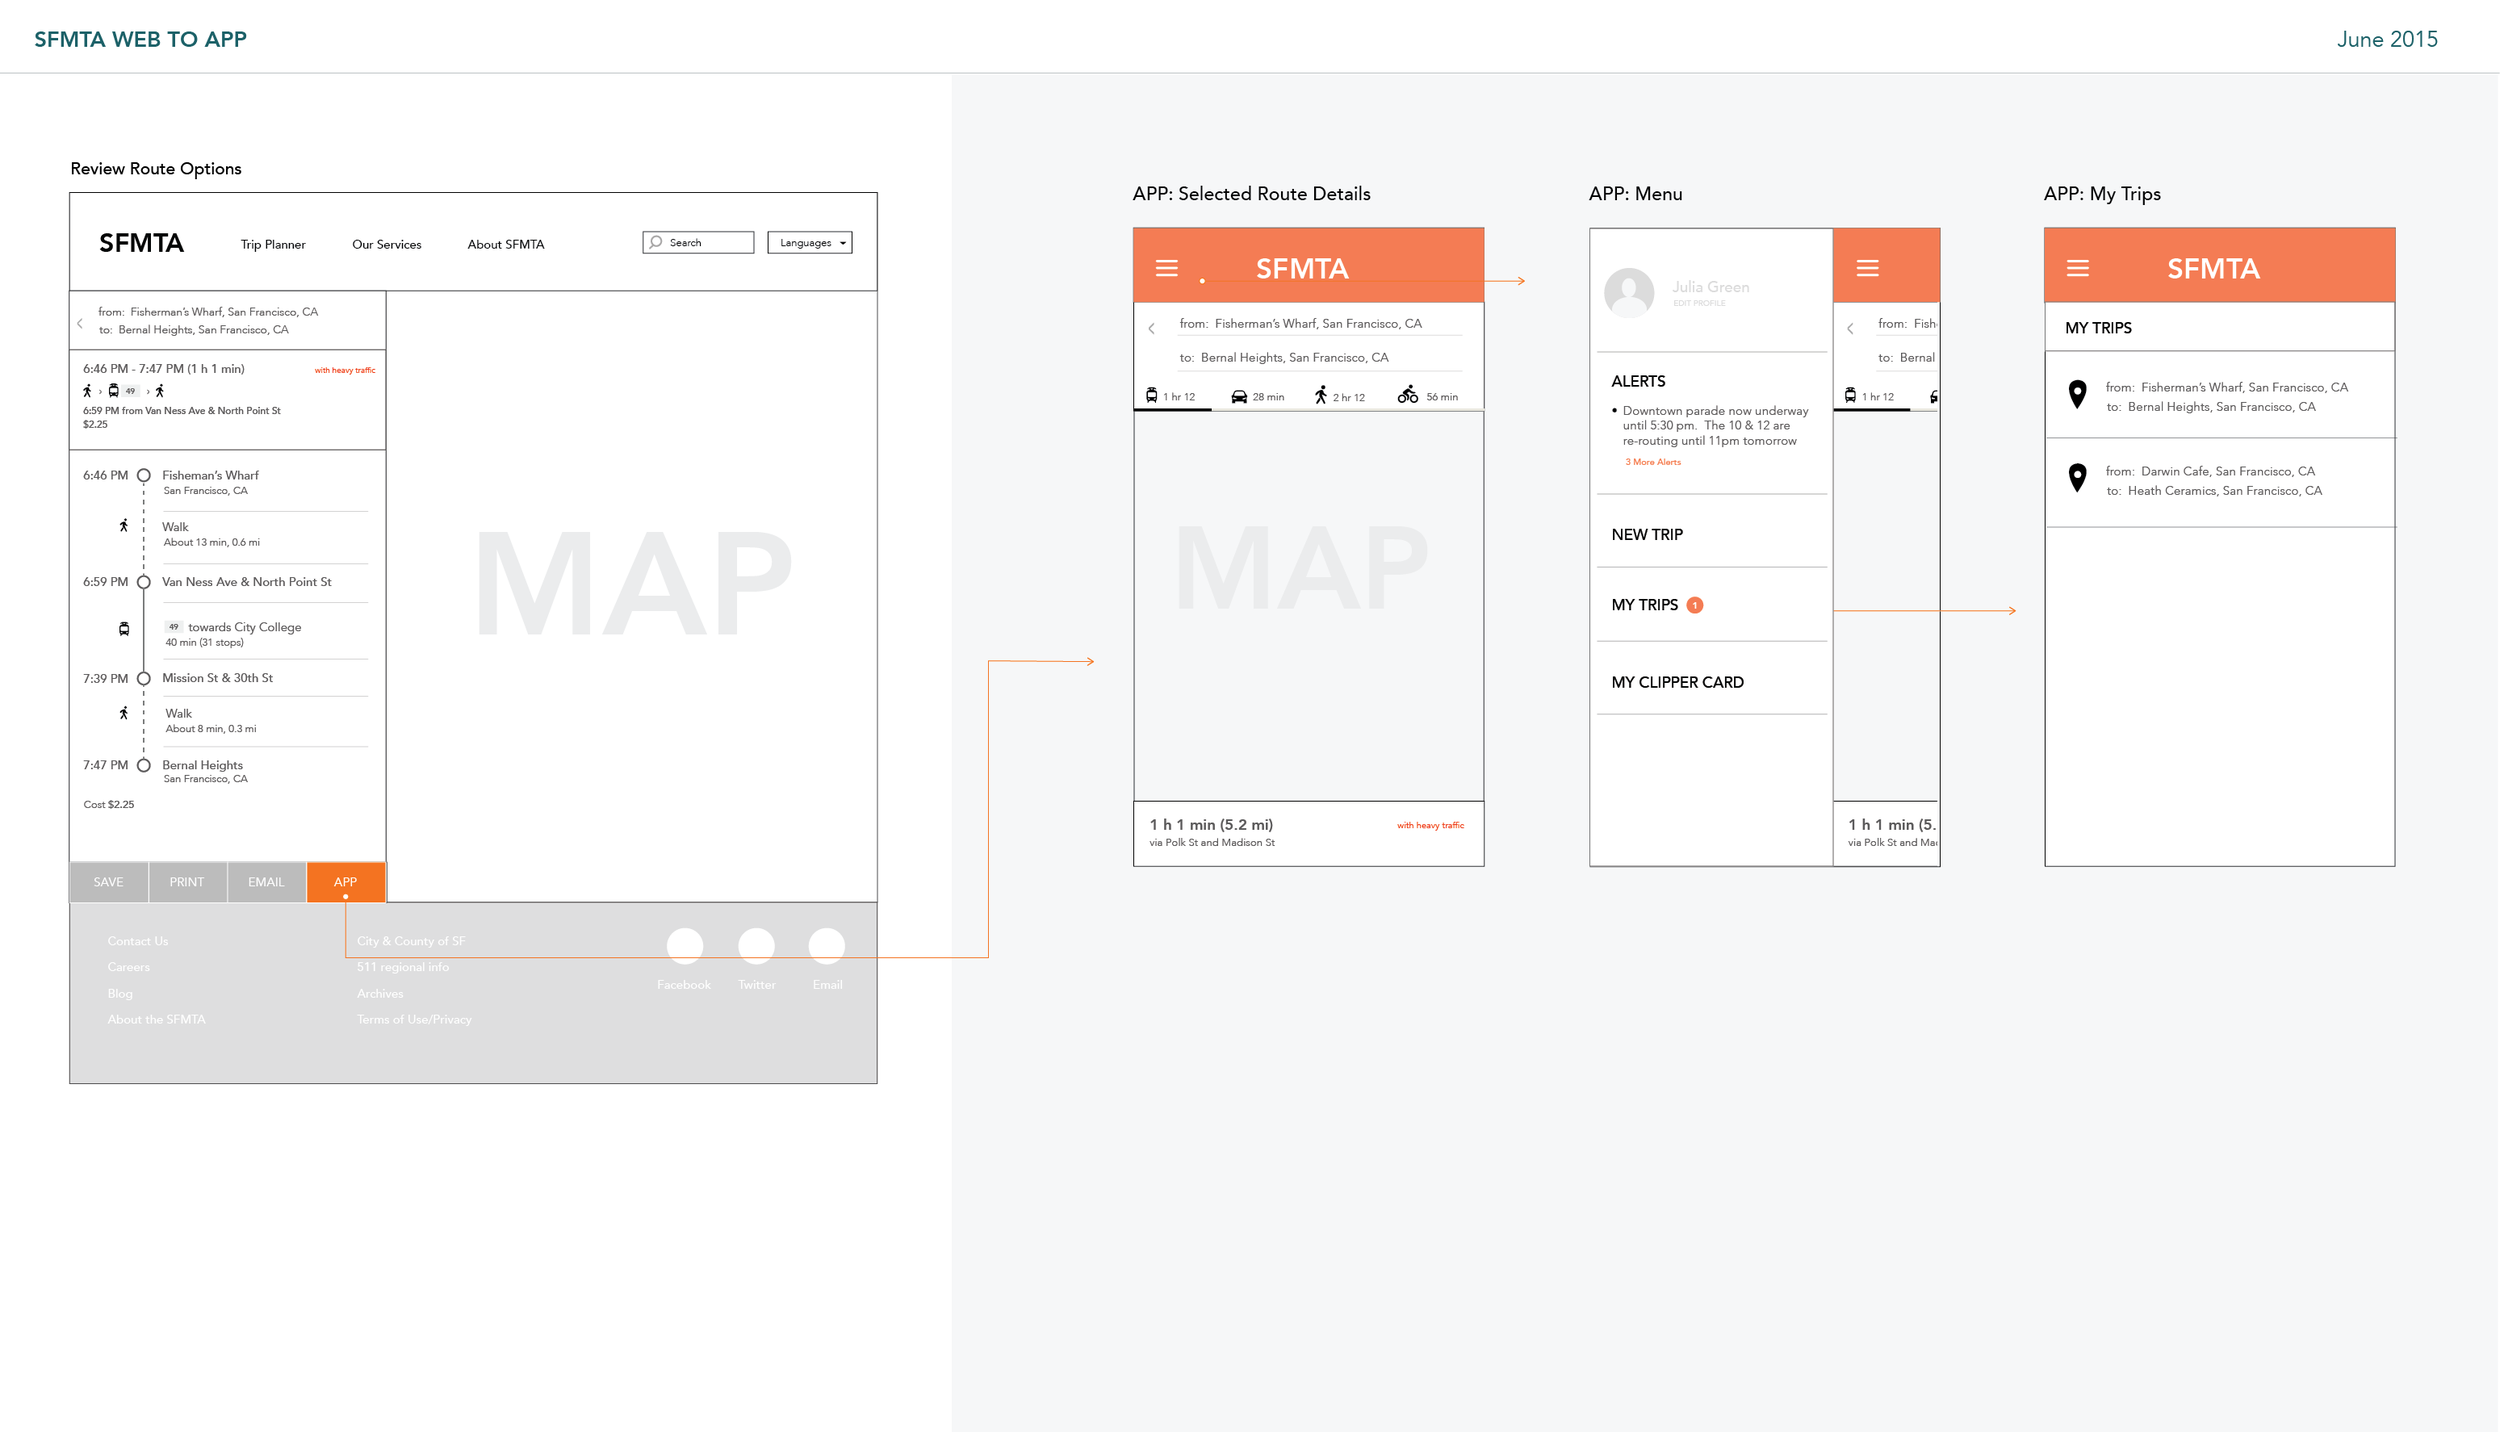The height and width of the screenshot is (1432, 2500).
Task: Click the bus icon beside towards City College
Action: click(x=124, y=629)
